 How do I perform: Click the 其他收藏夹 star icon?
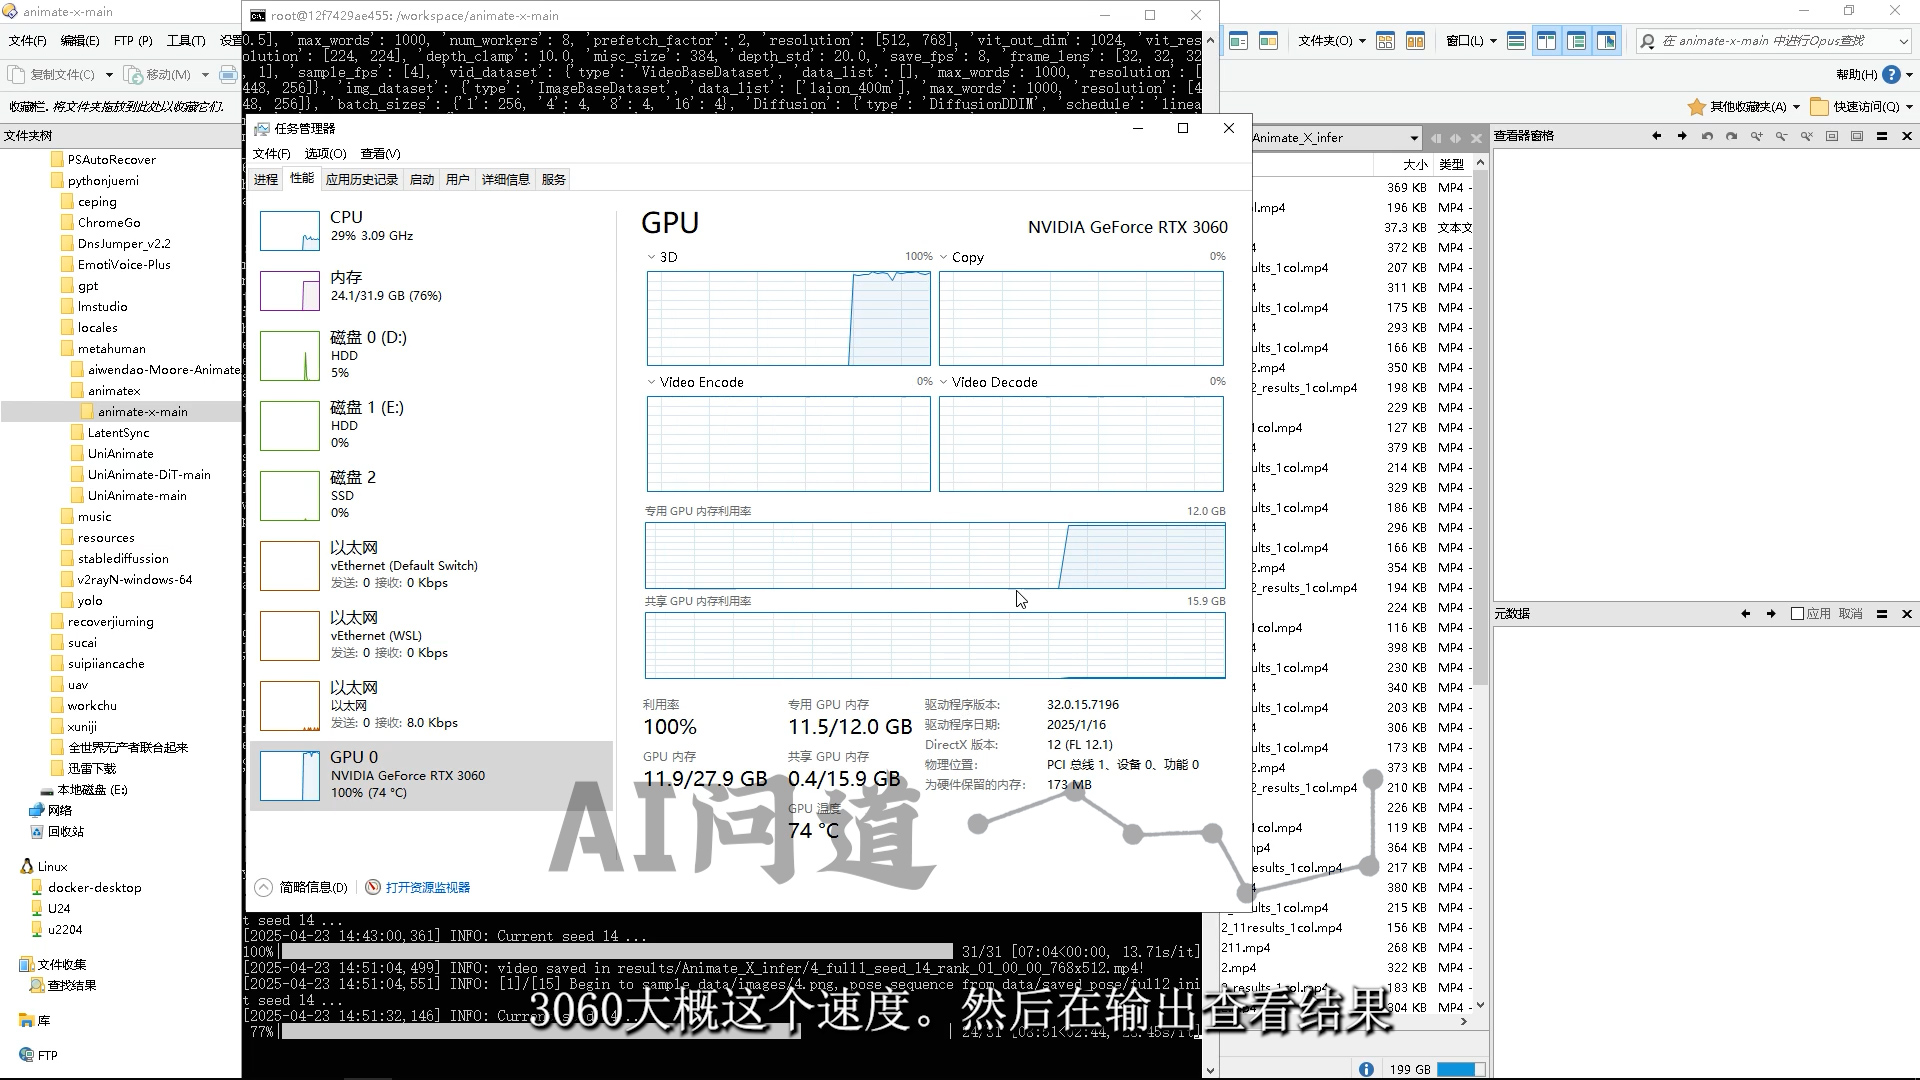(x=1696, y=106)
